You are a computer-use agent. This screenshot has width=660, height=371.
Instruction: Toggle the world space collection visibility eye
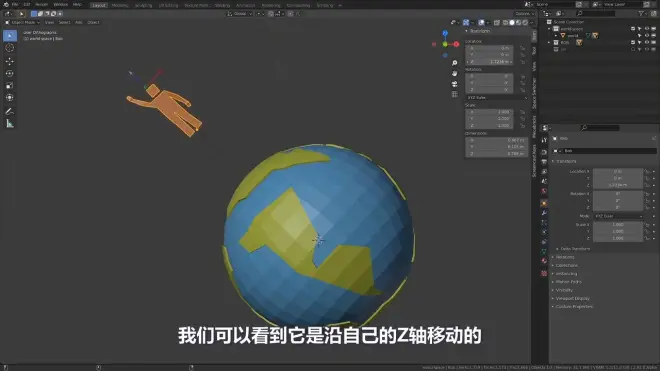click(647, 29)
